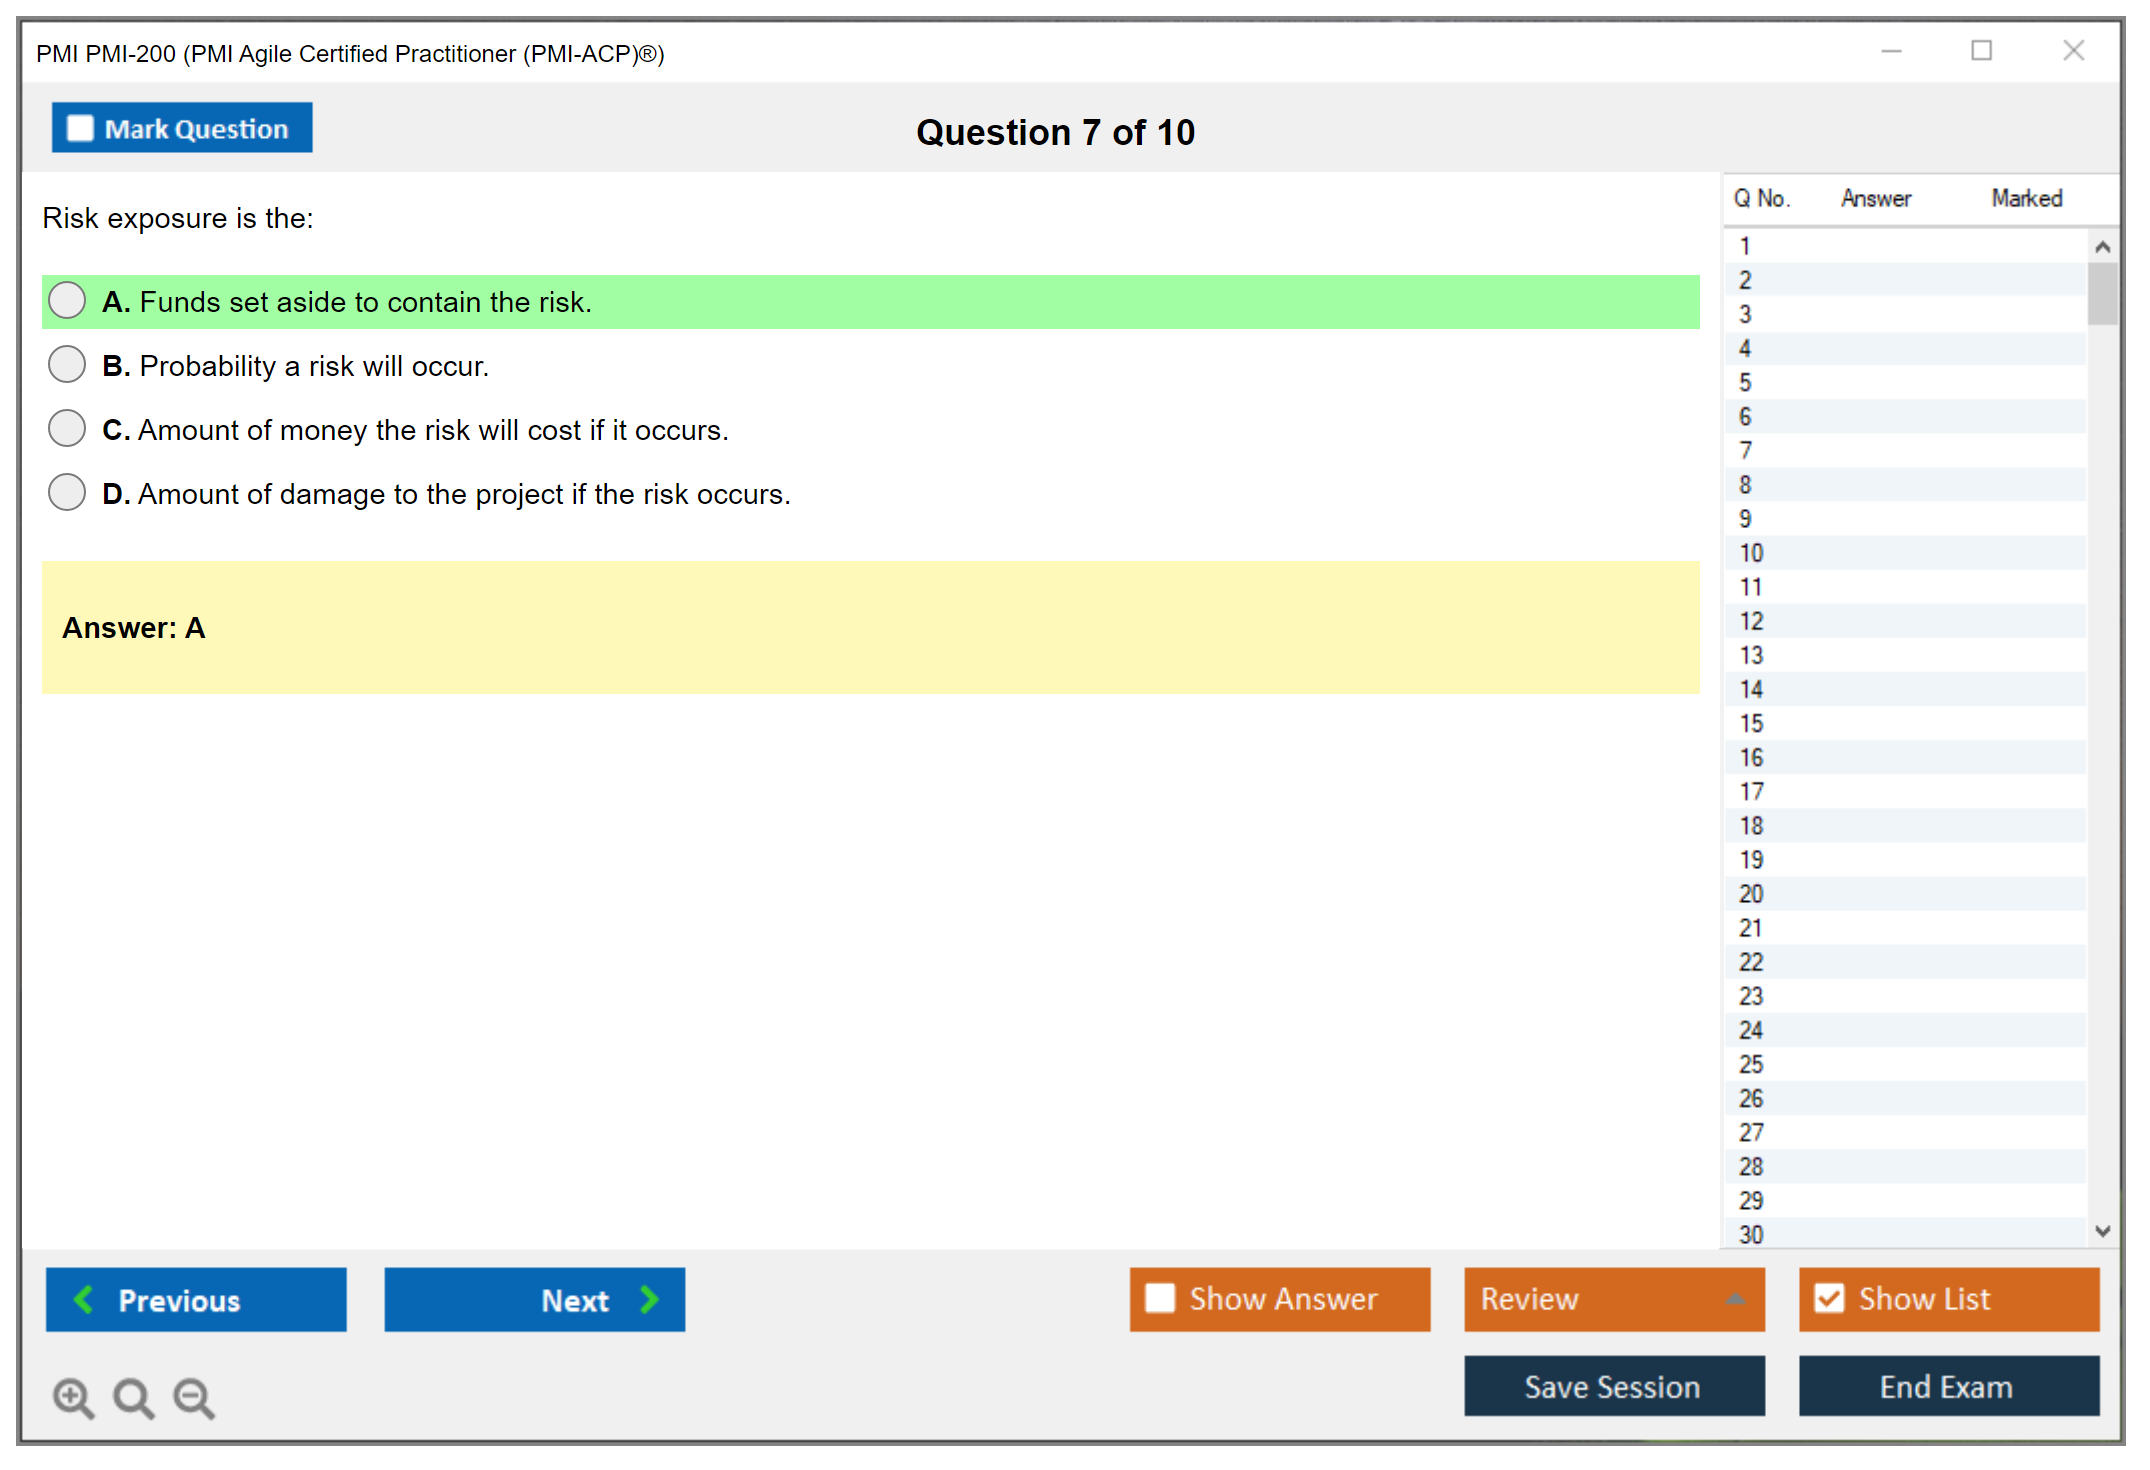The width and height of the screenshot is (2150, 1470).
Task: Click the green right arrow on Next
Action: (649, 1299)
